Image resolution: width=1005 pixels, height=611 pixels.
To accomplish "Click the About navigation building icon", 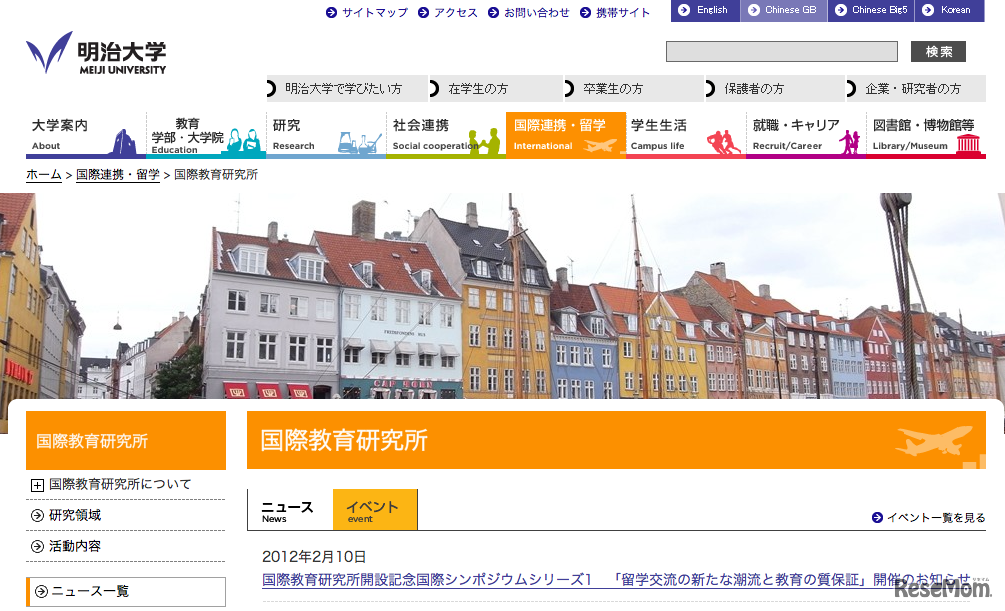I will point(126,142).
